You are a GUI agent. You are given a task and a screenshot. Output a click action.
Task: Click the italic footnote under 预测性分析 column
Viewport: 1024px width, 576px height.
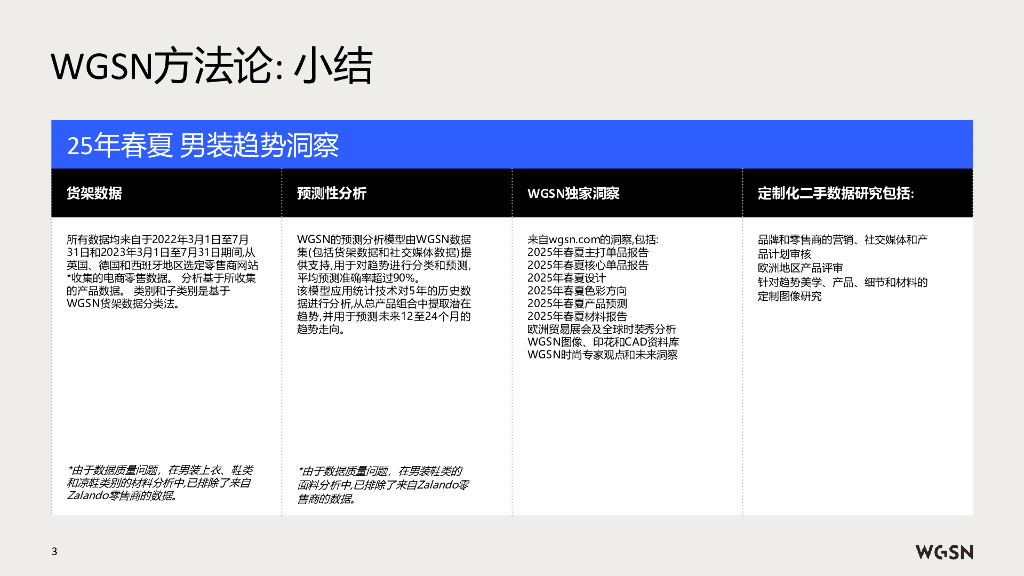[x=385, y=484]
